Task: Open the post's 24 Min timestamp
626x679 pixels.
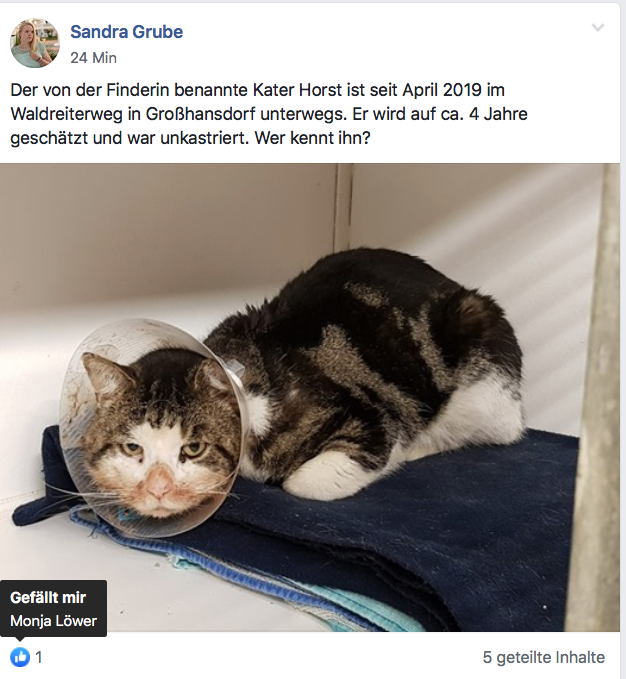Action: tap(94, 58)
